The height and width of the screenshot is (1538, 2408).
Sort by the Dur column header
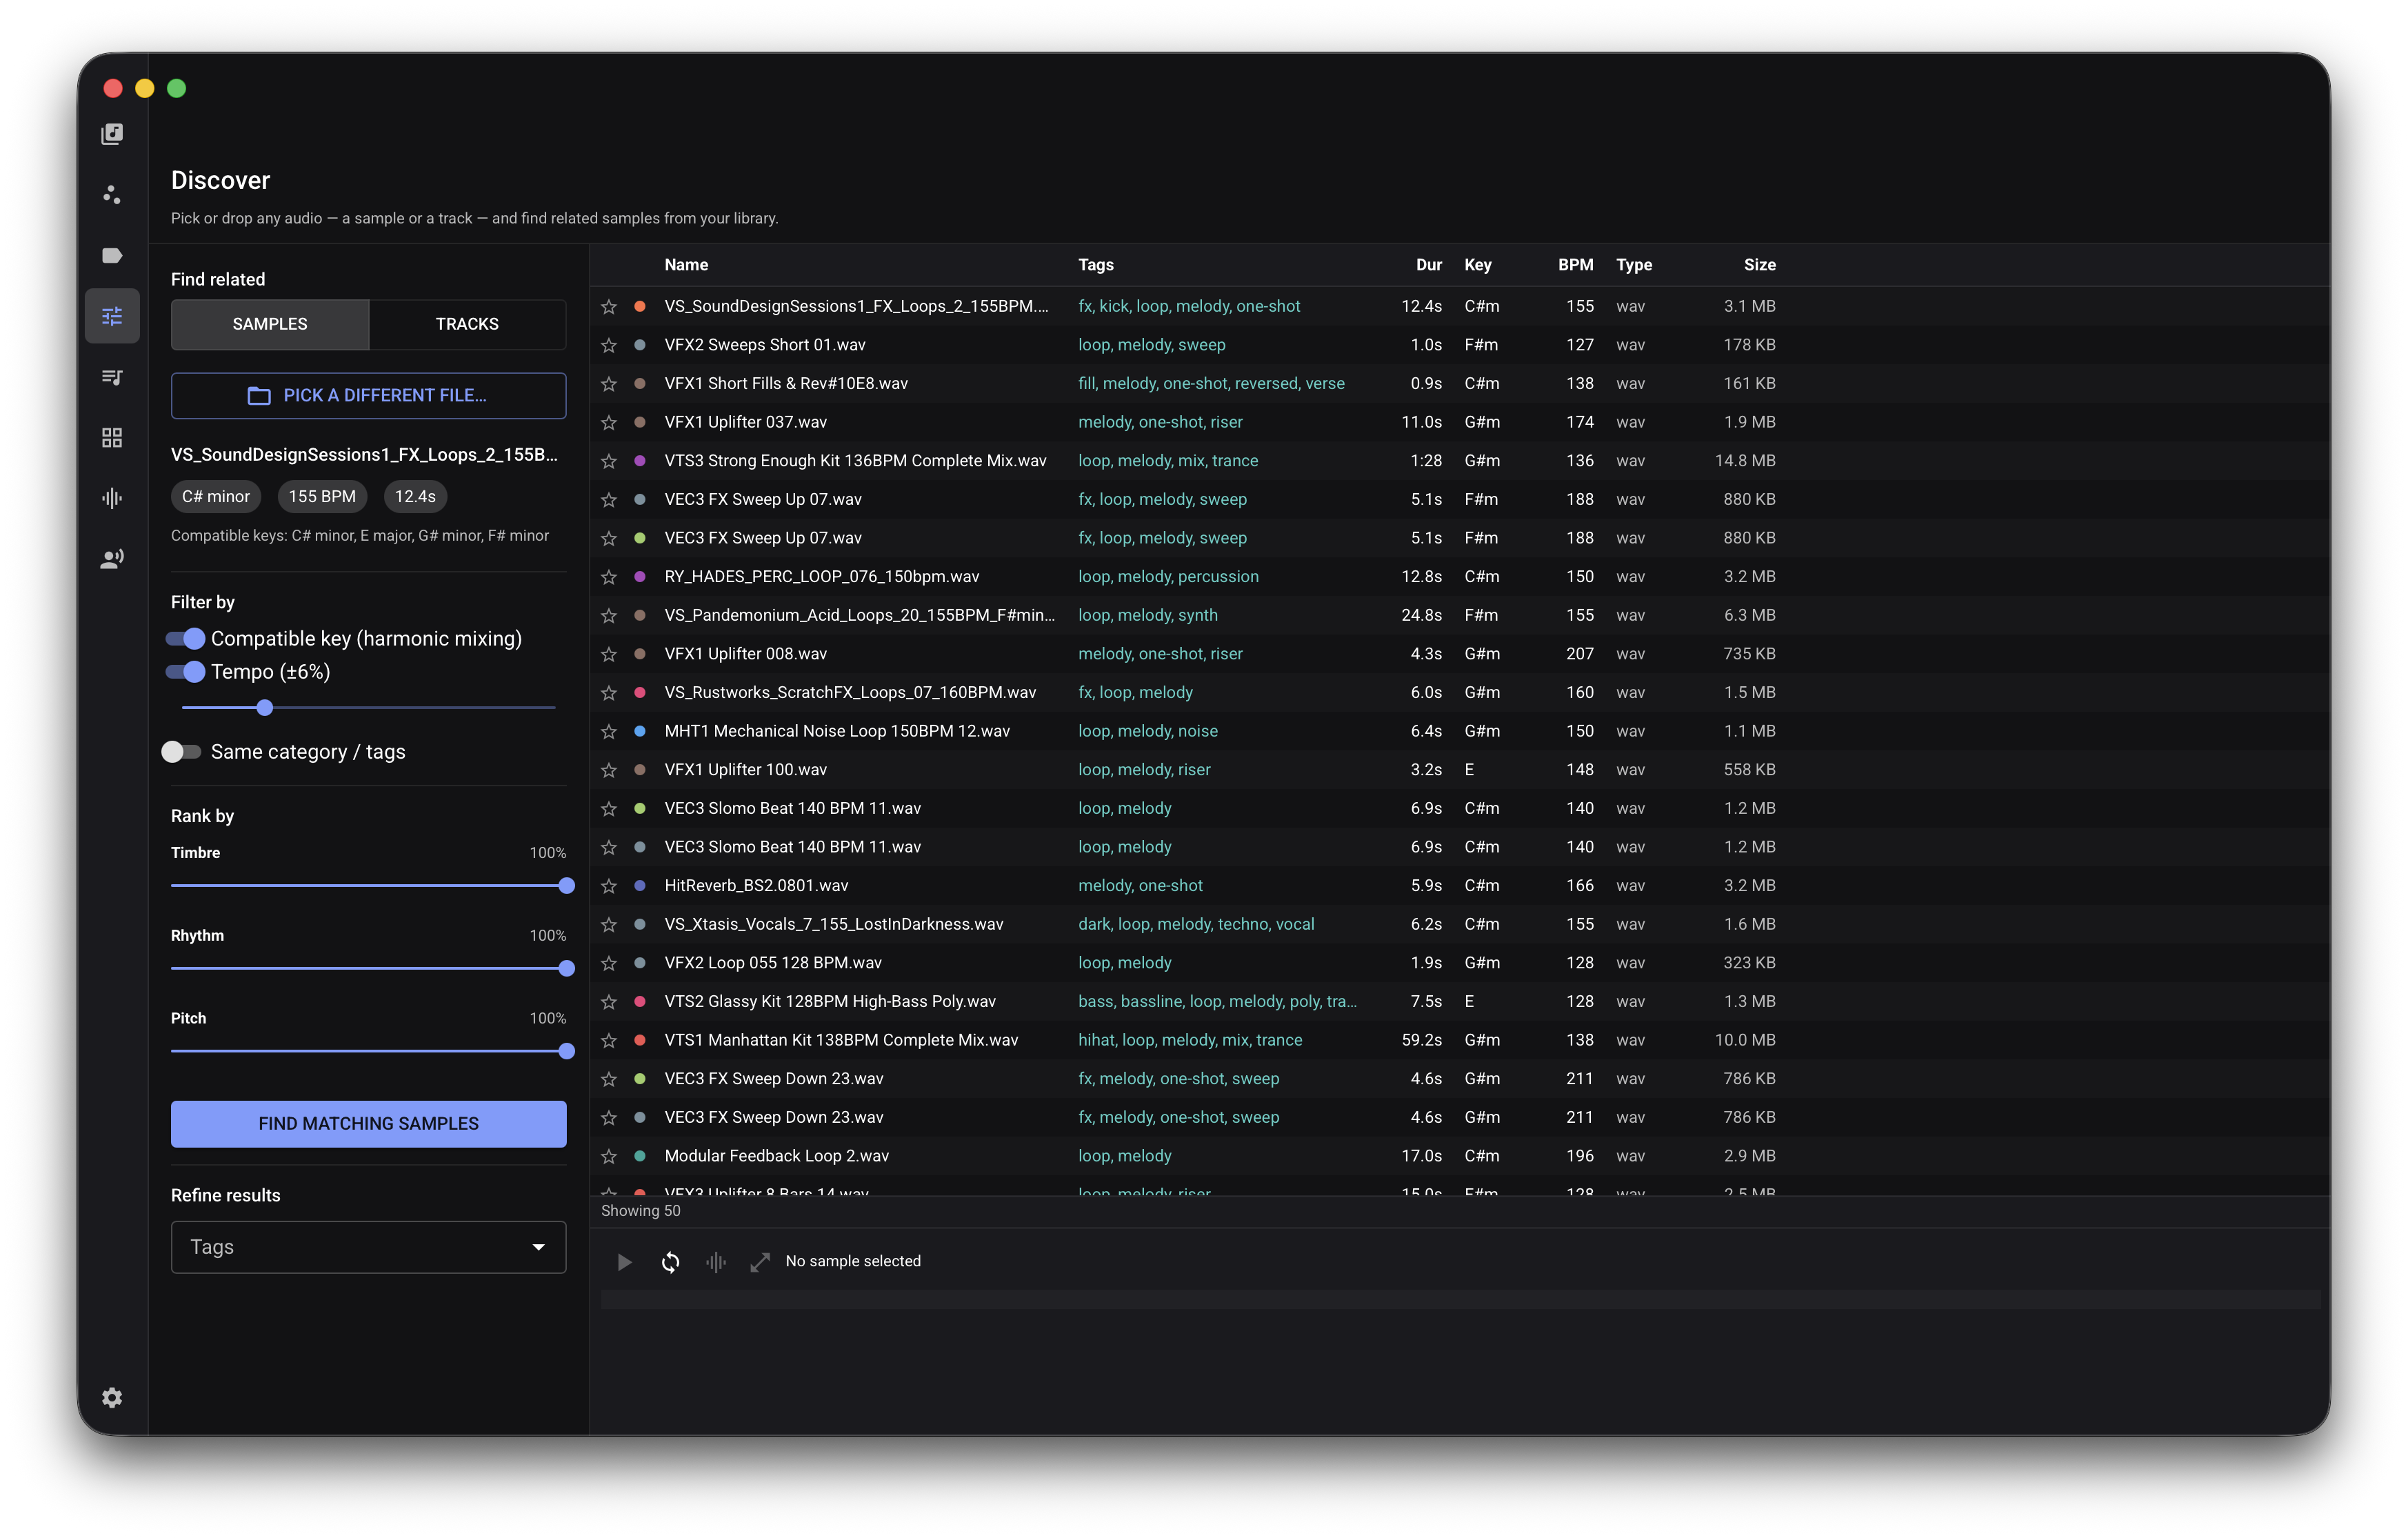tap(1428, 265)
